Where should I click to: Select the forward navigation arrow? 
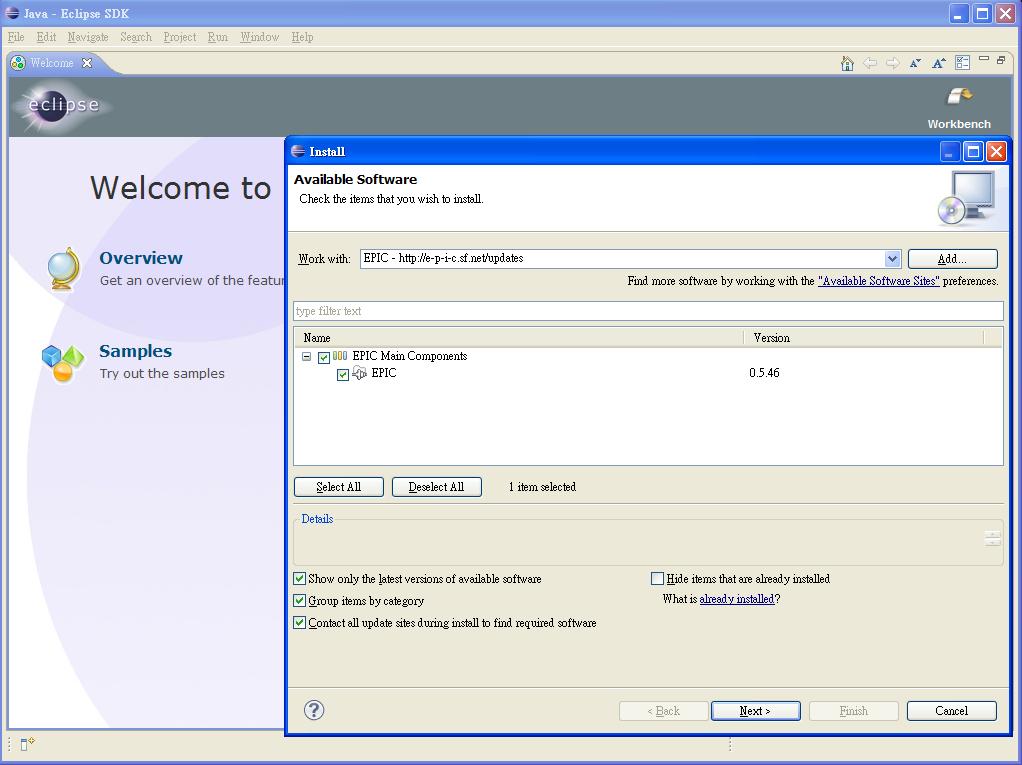point(891,62)
